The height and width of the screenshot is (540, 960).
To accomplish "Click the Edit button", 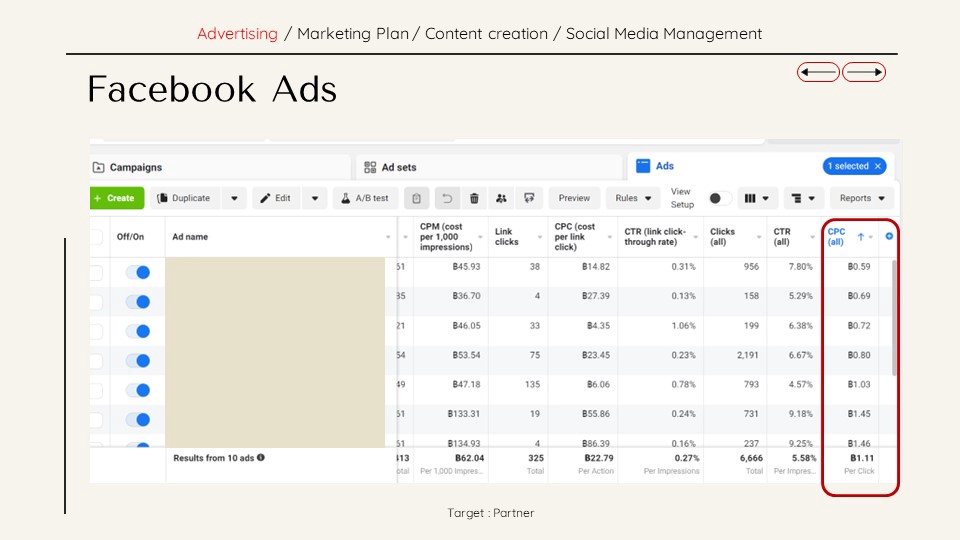I will tap(276, 198).
